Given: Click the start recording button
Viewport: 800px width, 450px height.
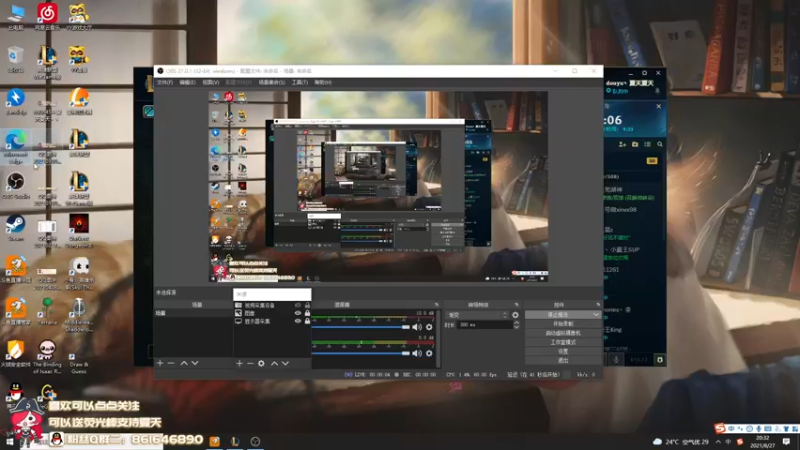Looking at the screenshot, I should pyautogui.click(x=563, y=324).
